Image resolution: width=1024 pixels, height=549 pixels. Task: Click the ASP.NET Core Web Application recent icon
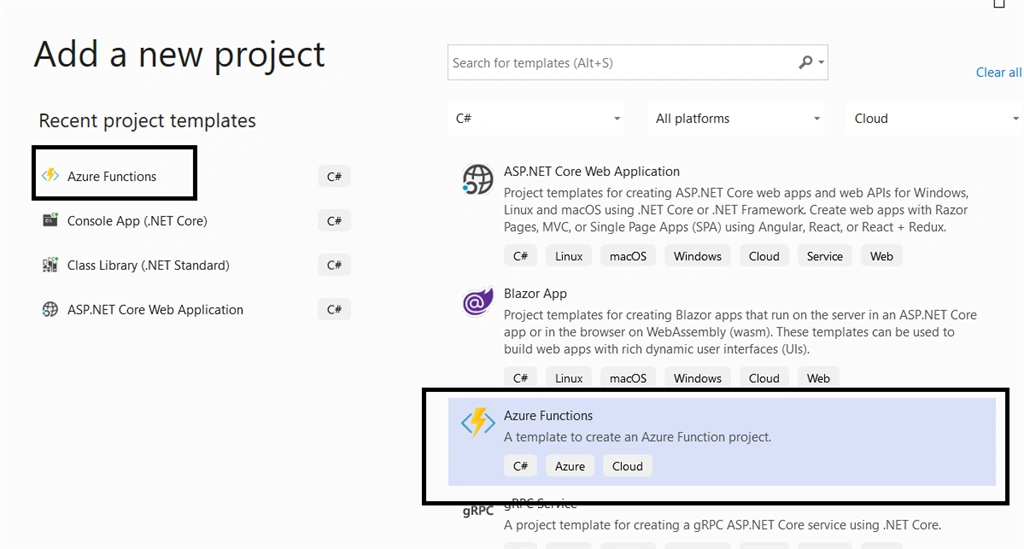pyautogui.click(x=50, y=309)
